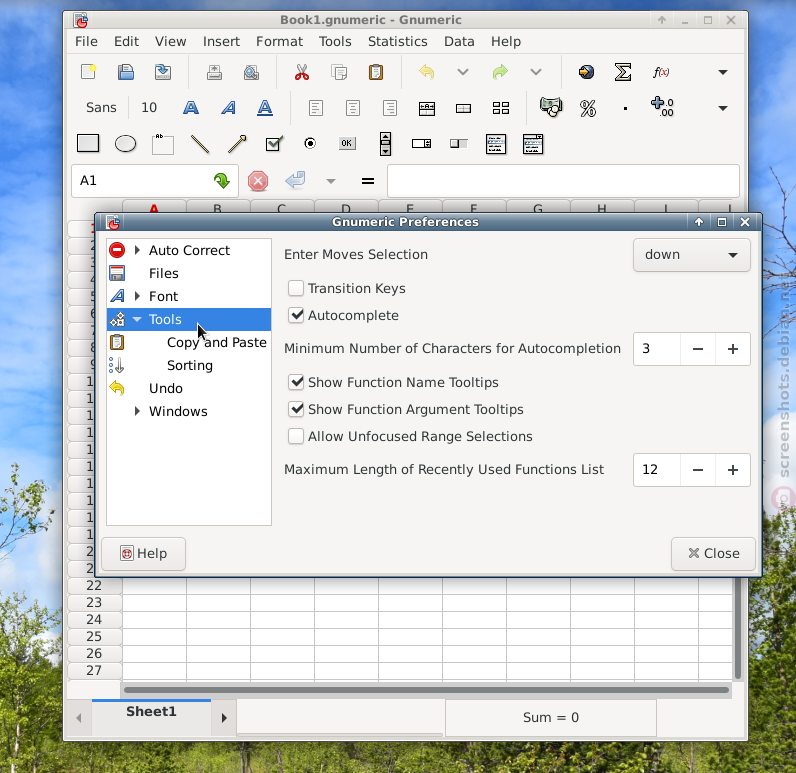Apply percent number format

point(588,108)
